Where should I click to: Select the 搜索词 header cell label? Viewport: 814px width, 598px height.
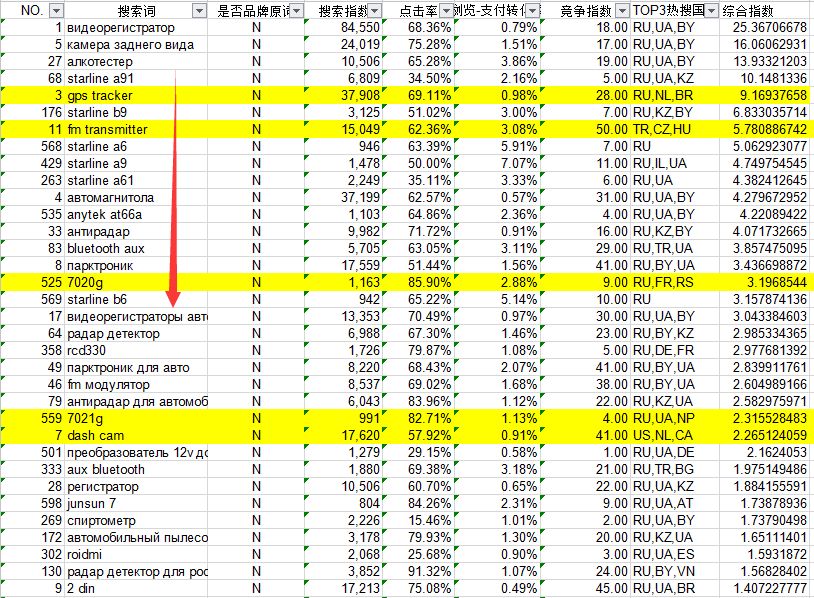tap(137, 11)
